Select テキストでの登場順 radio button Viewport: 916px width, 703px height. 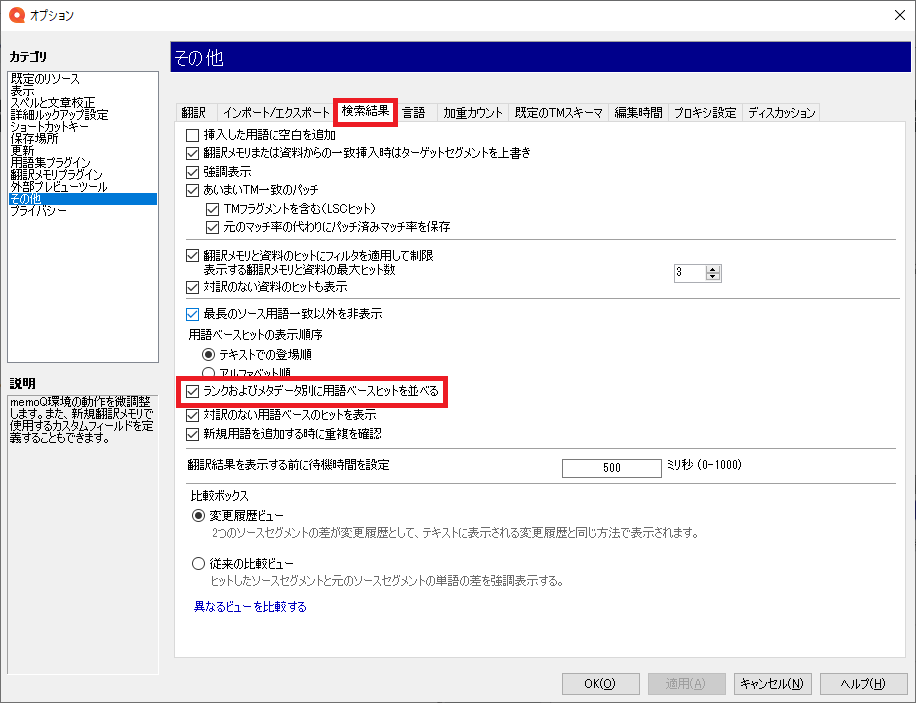(x=209, y=354)
